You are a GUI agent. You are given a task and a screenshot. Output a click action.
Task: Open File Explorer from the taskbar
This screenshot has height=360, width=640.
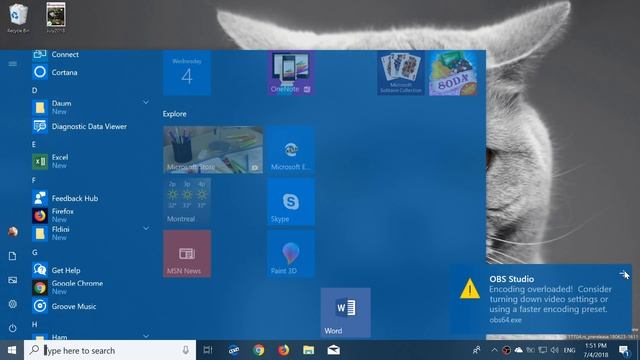tap(309, 350)
